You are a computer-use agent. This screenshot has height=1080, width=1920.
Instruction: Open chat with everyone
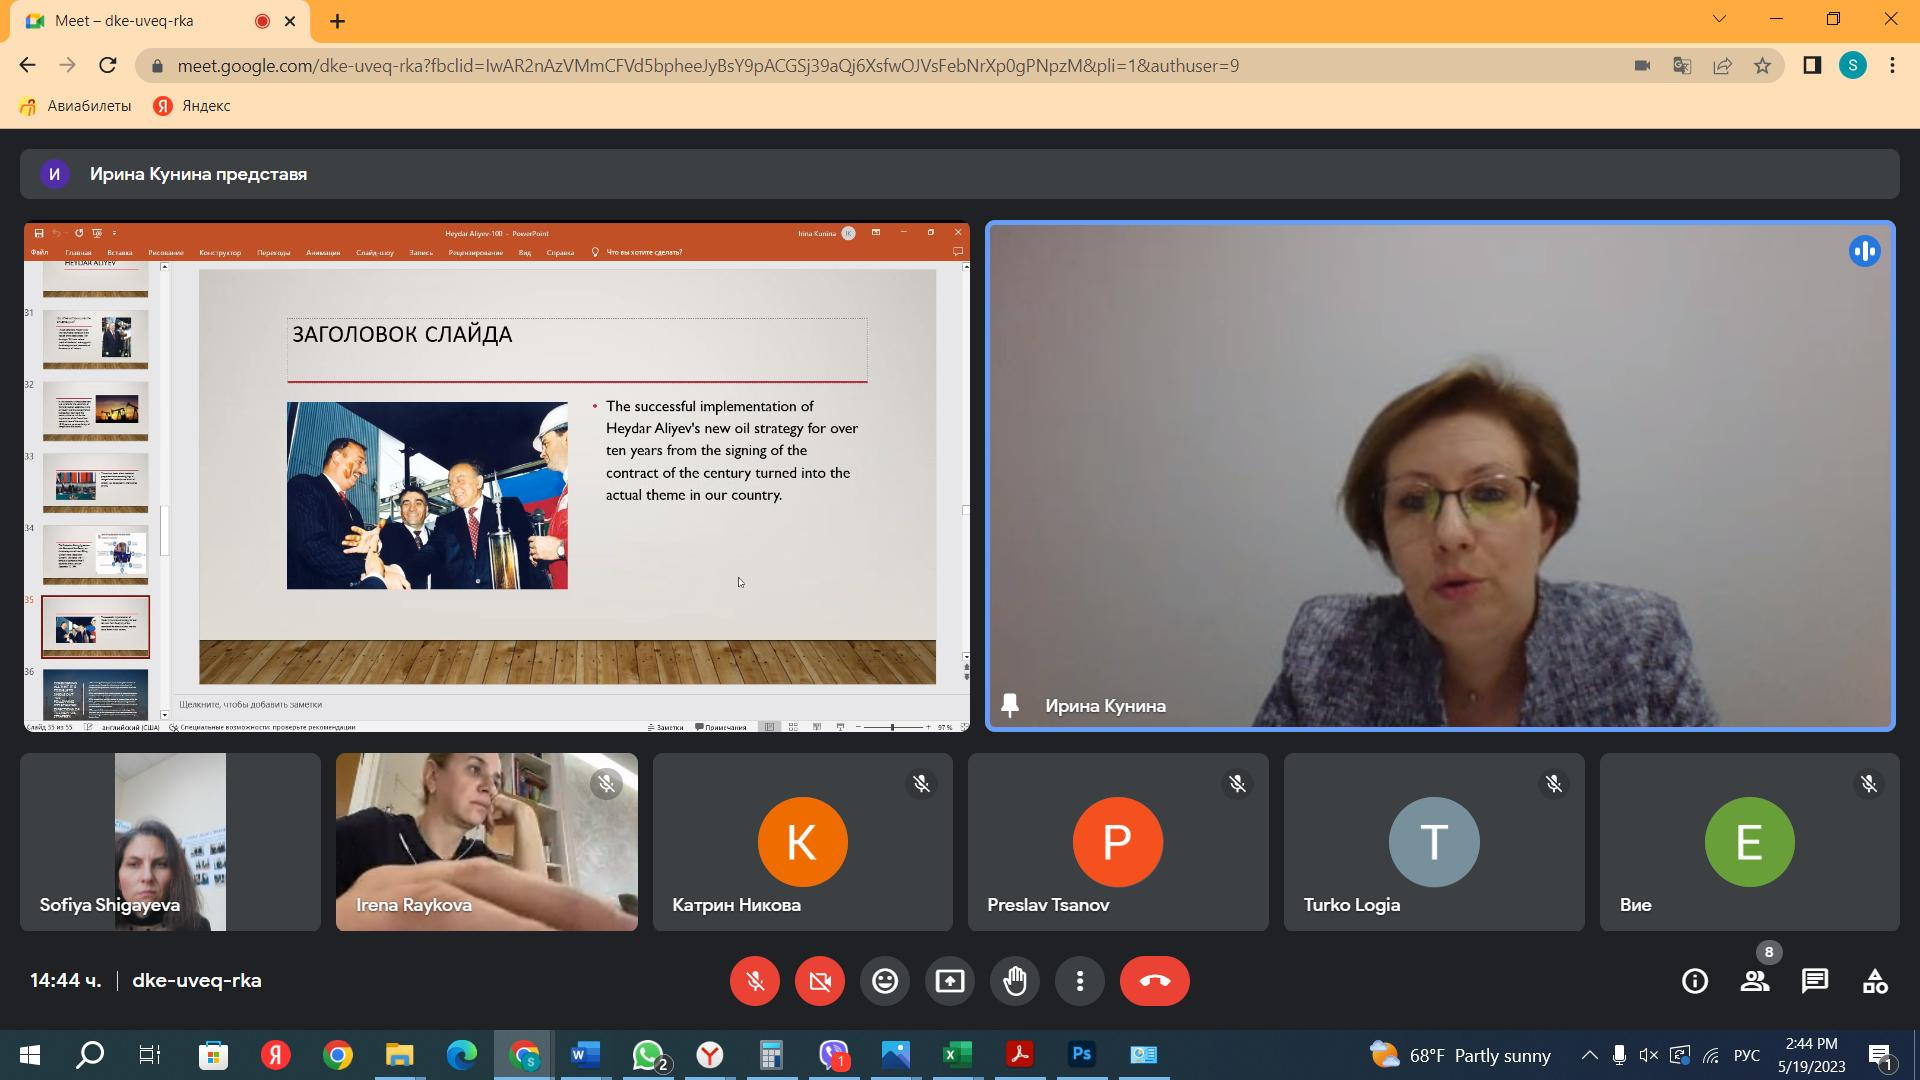pos(1815,981)
